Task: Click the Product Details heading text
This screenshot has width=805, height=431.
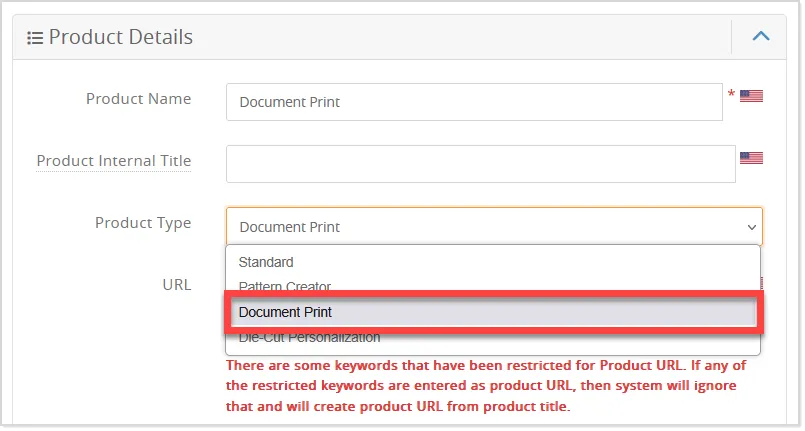Action: point(121,37)
